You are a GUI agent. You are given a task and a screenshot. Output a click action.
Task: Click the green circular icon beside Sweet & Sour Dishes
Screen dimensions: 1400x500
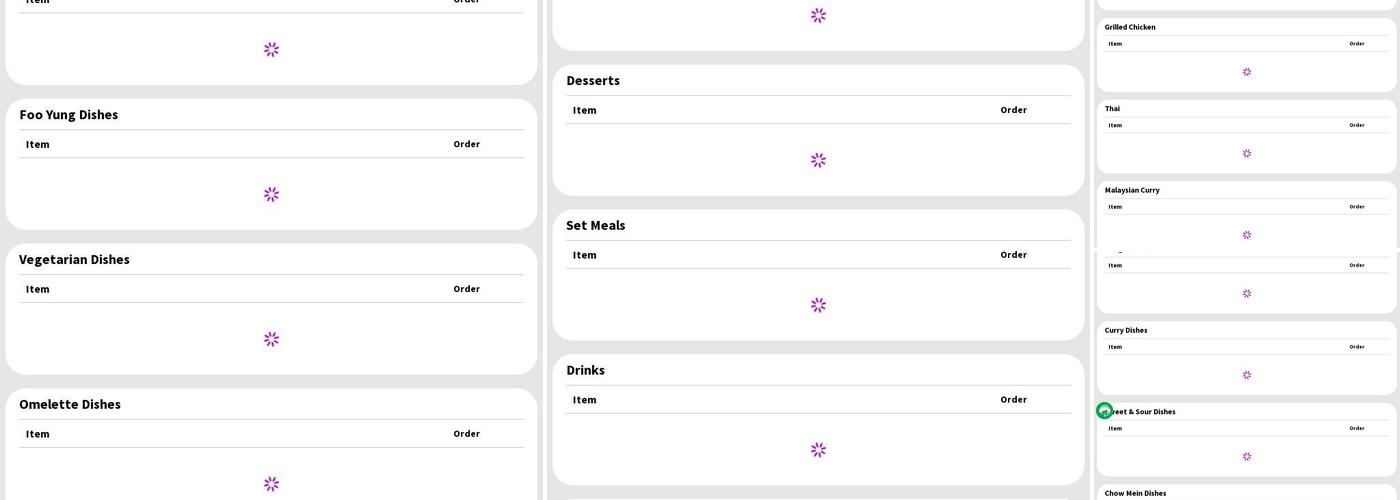pyautogui.click(x=1104, y=411)
